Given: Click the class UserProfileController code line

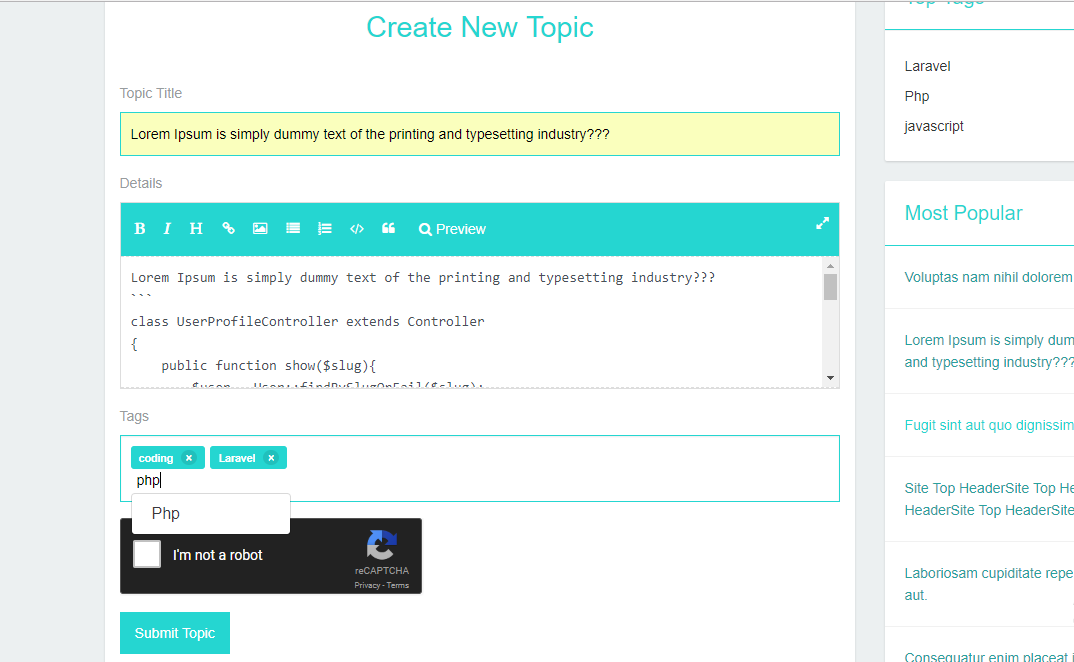Looking at the screenshot, I should click(308, 321).
